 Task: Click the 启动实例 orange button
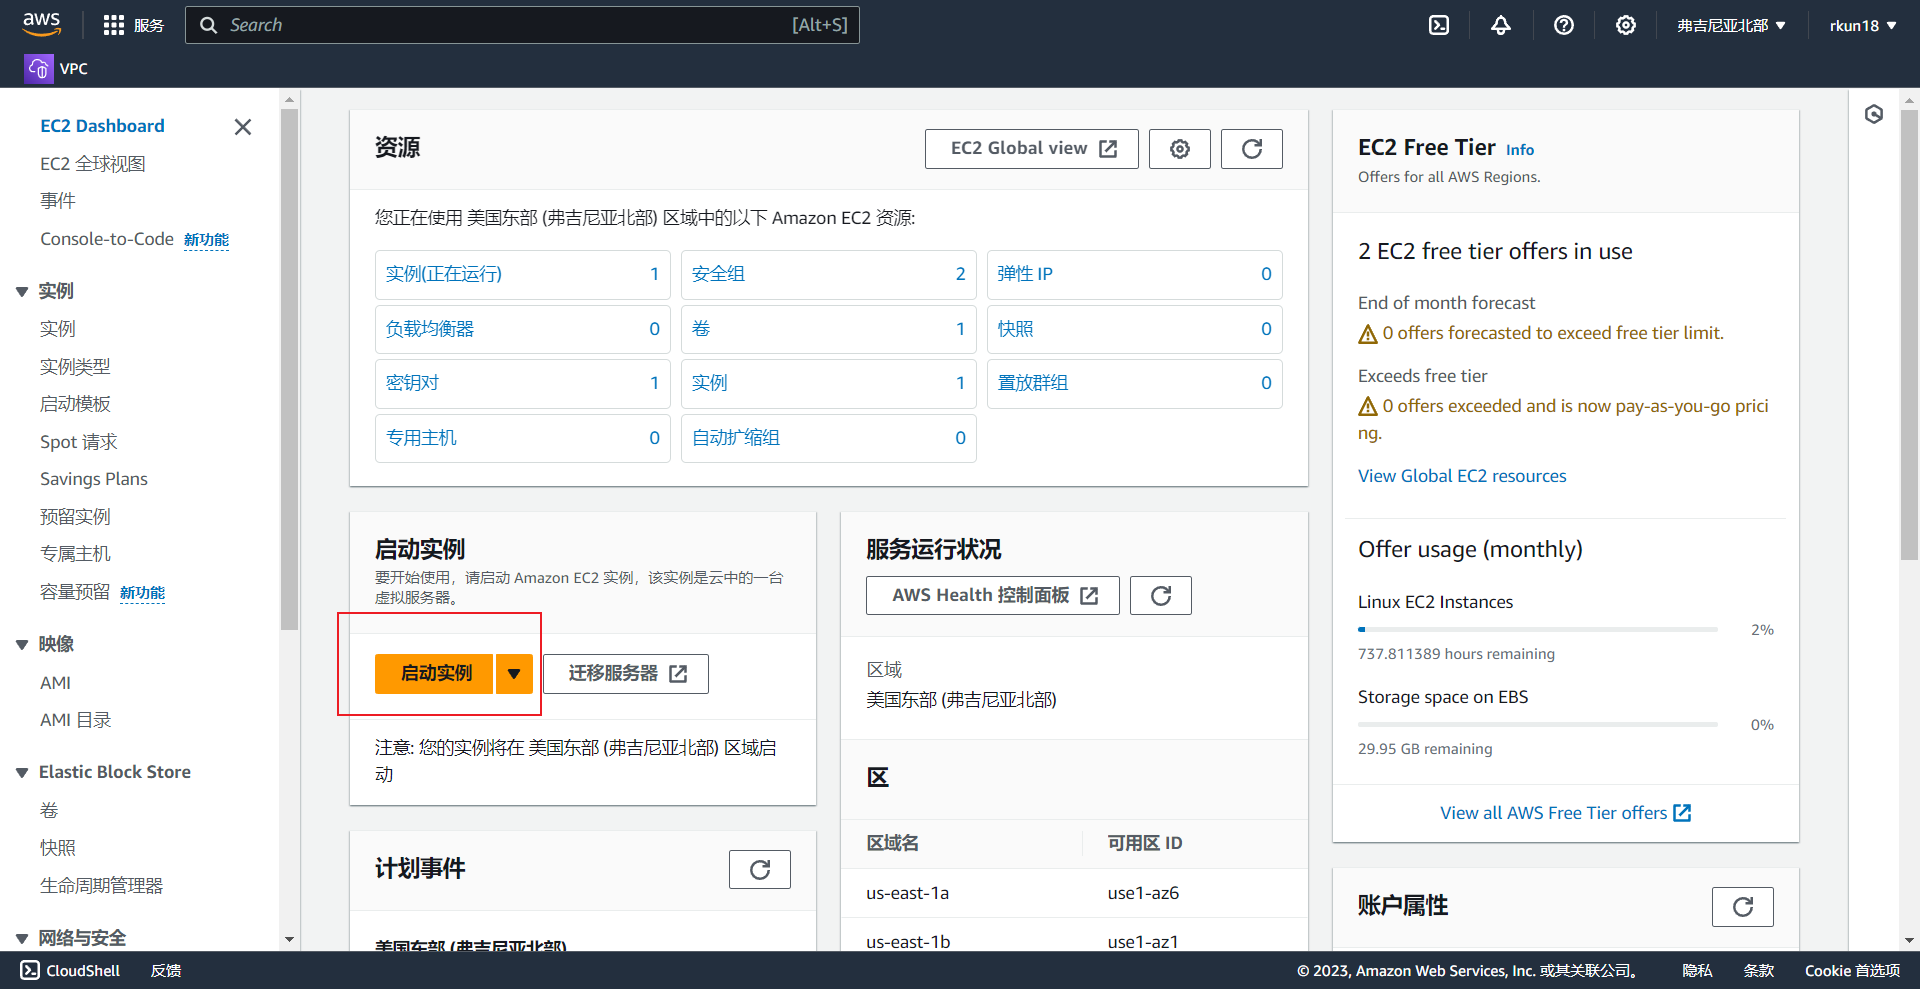(434, 674)
